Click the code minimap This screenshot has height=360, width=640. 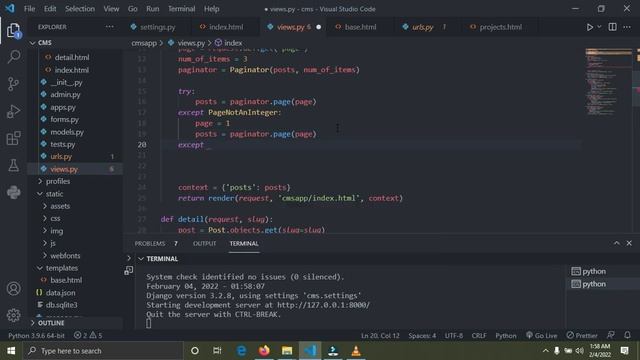click(608, 82)
